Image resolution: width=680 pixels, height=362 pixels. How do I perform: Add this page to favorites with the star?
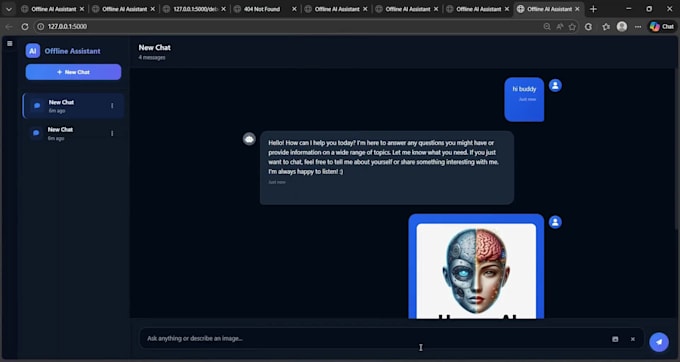572,27
